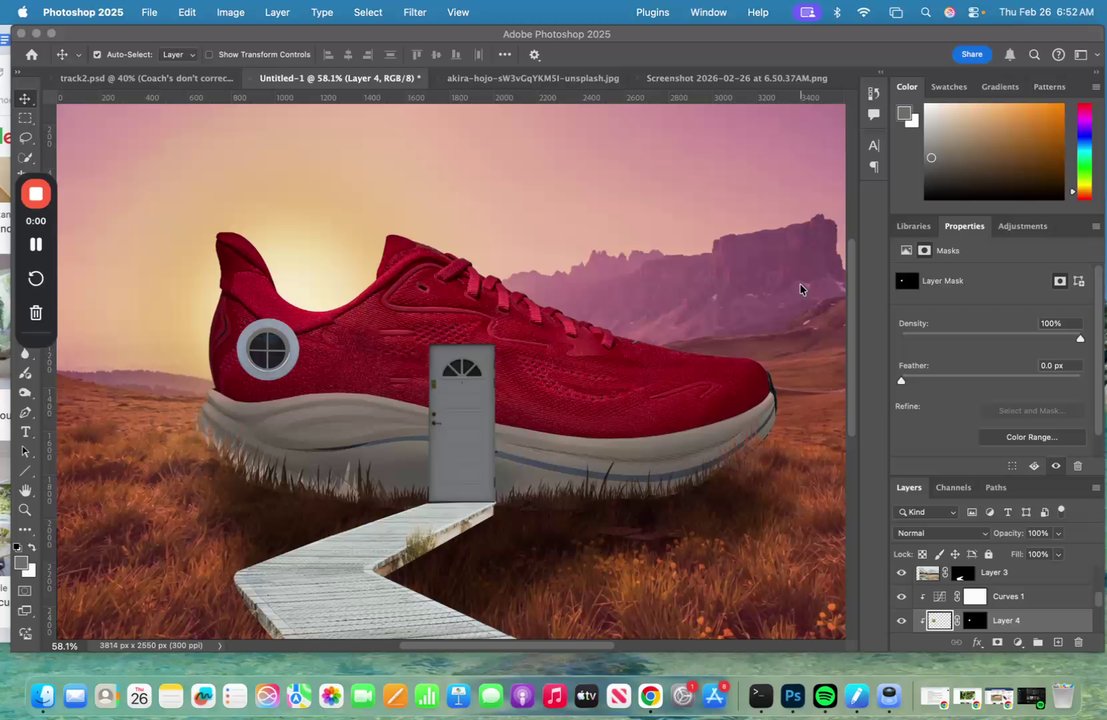
Task: Pick the Horizontal Type tool
Action: click(26, 432)
